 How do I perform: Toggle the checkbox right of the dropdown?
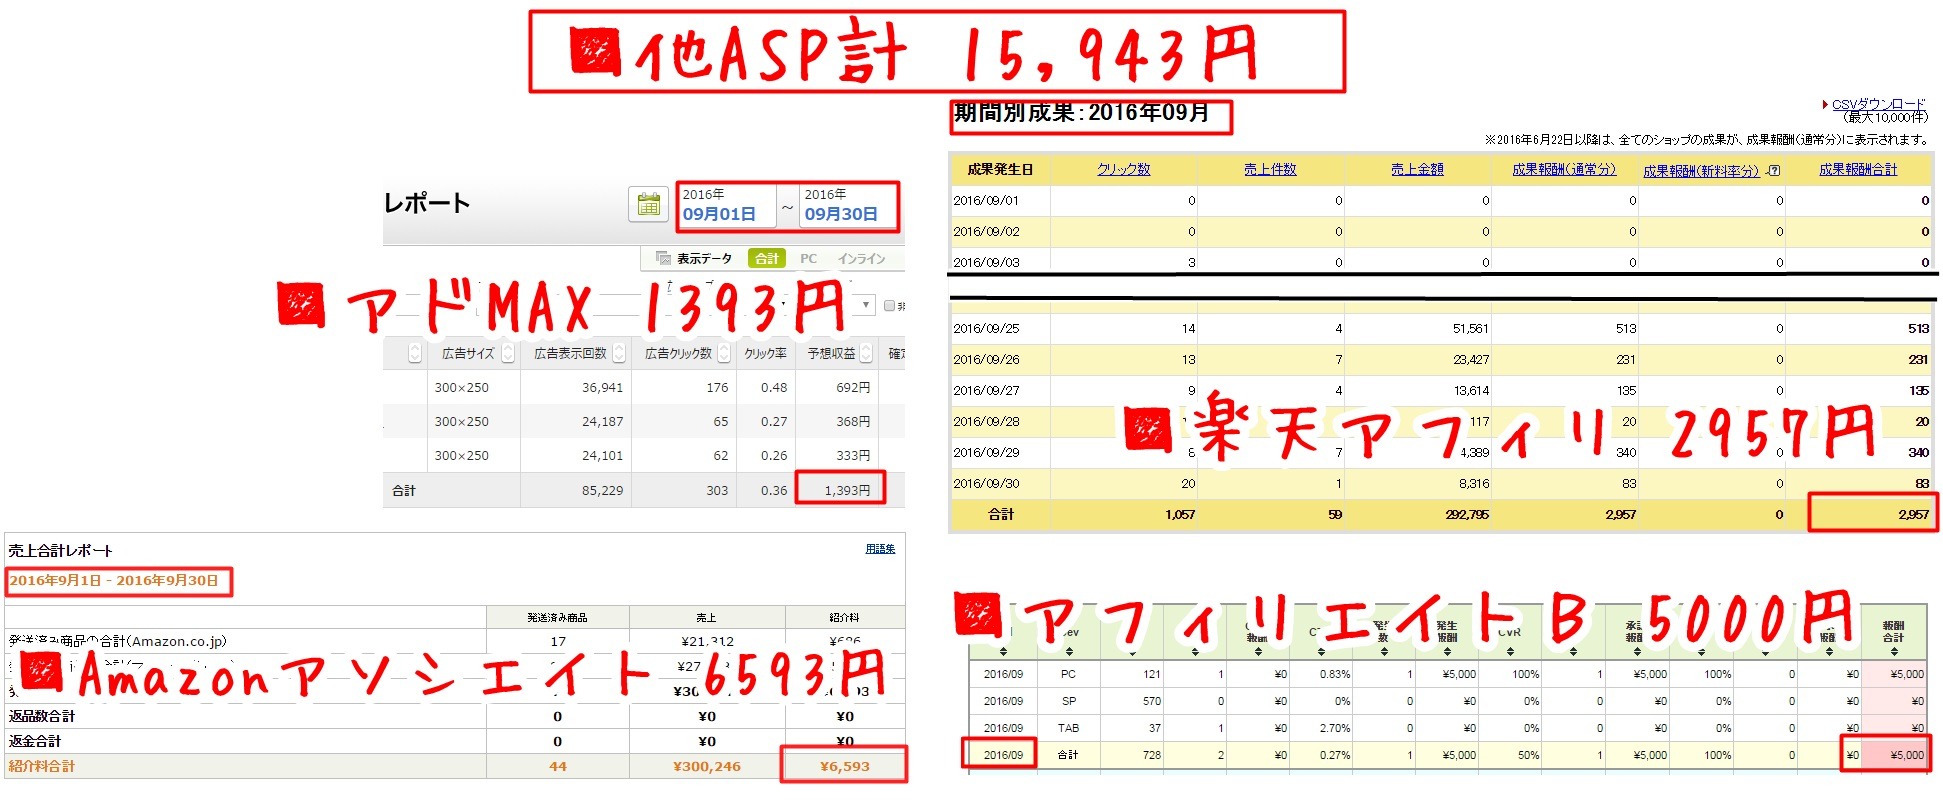889,306
